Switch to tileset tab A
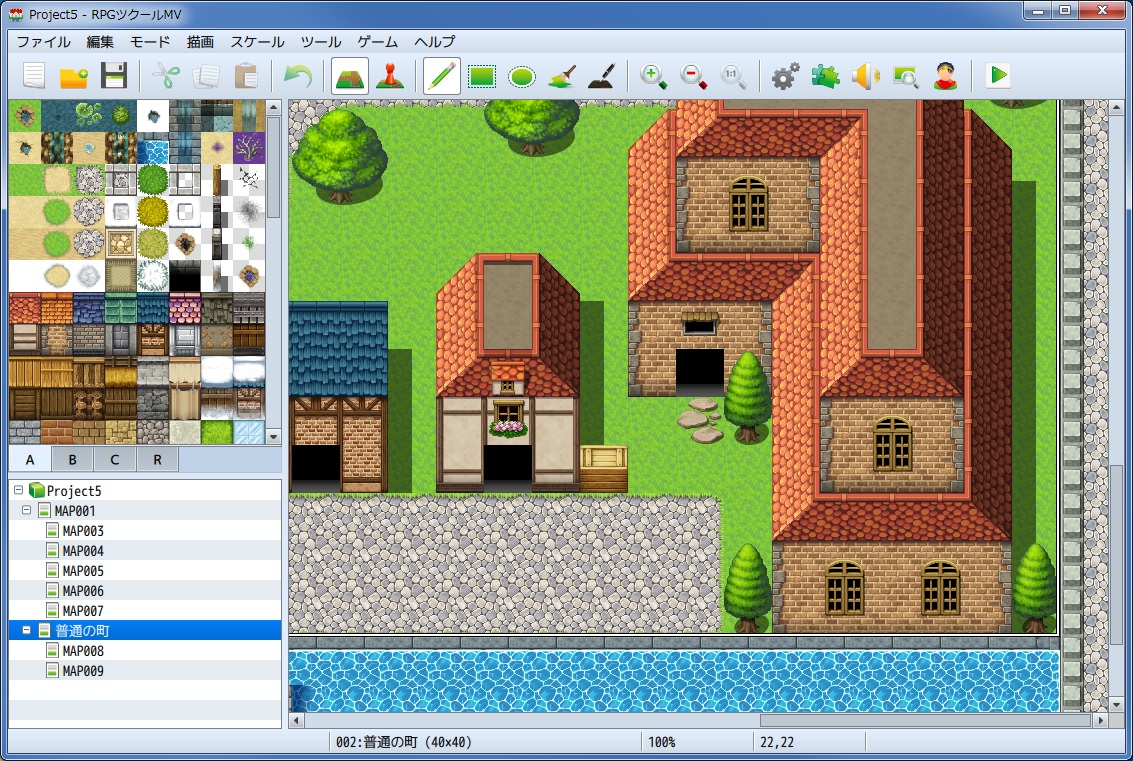This screenshot has height=761, width=1133. click(30, 460)
